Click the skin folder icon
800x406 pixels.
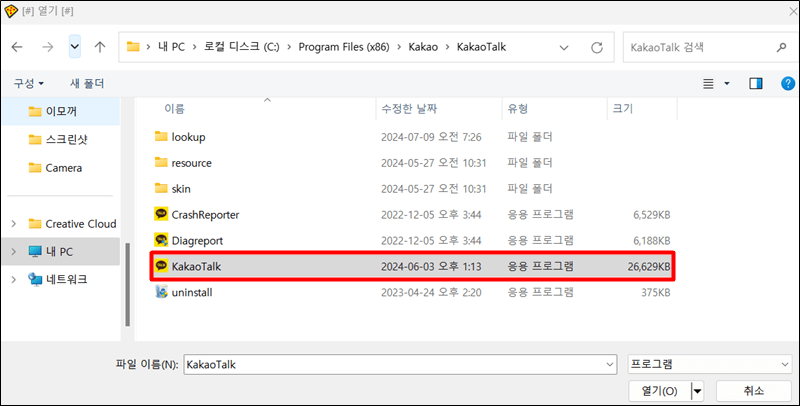[x=161, y=188]
